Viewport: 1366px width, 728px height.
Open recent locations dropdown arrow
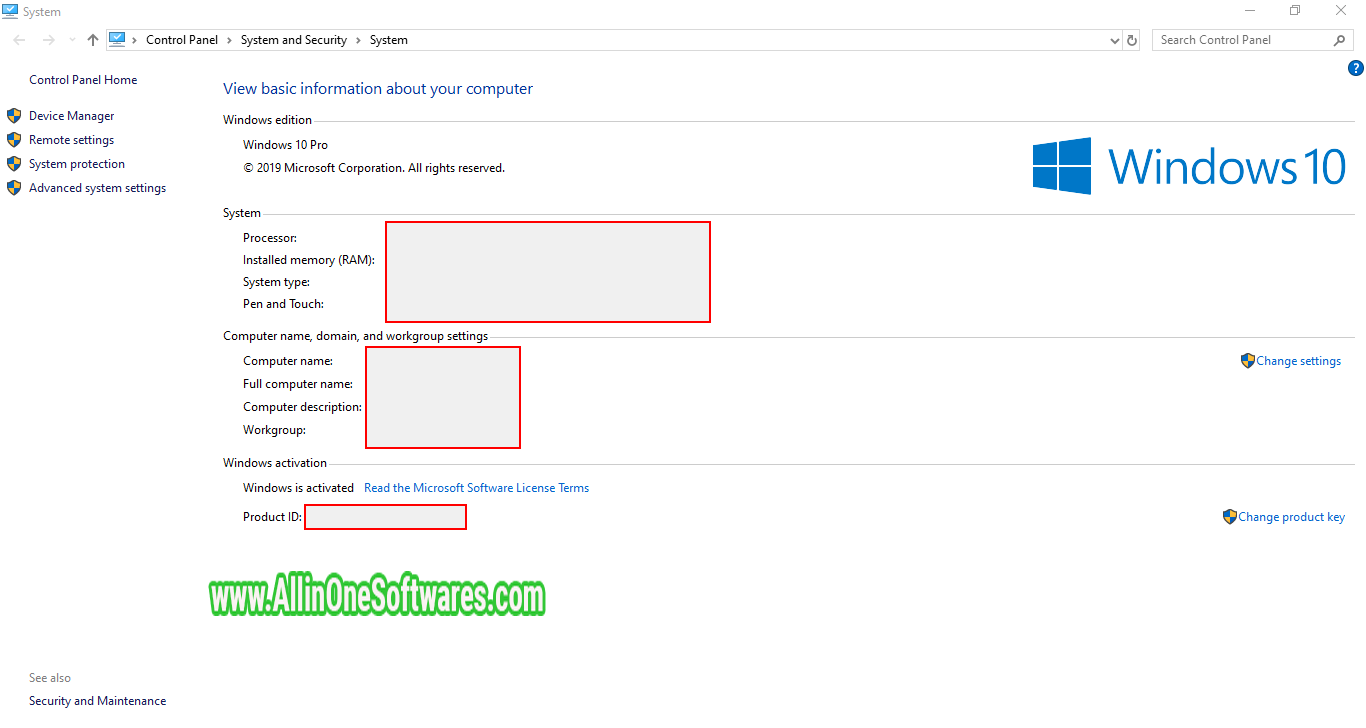(72, 40)
